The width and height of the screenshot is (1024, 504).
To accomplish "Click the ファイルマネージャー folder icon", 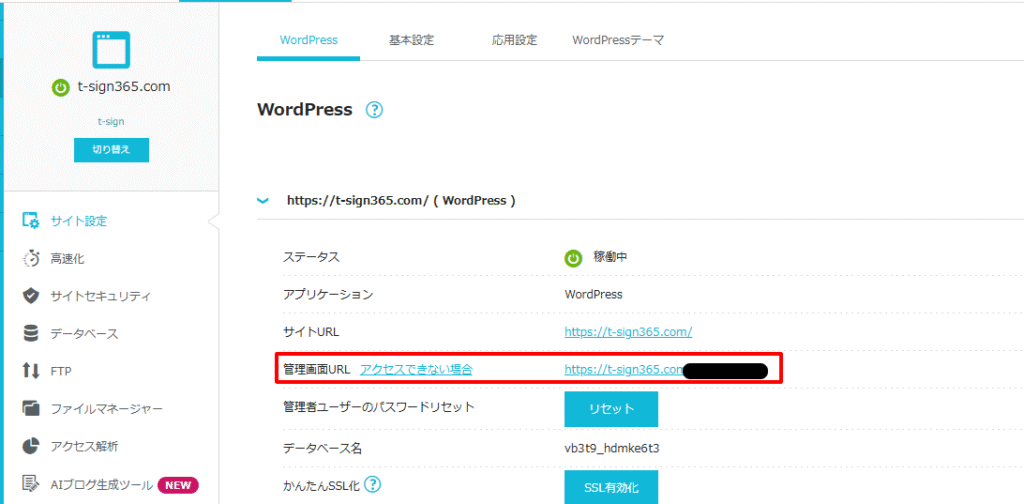I will point(31,409).
